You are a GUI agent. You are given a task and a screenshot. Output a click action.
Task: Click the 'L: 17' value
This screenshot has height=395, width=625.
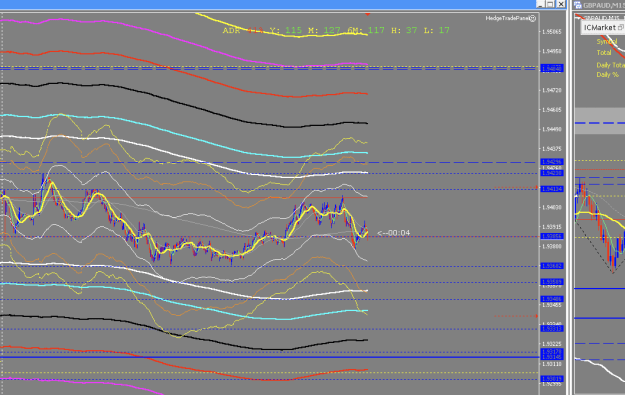[436, 31]
